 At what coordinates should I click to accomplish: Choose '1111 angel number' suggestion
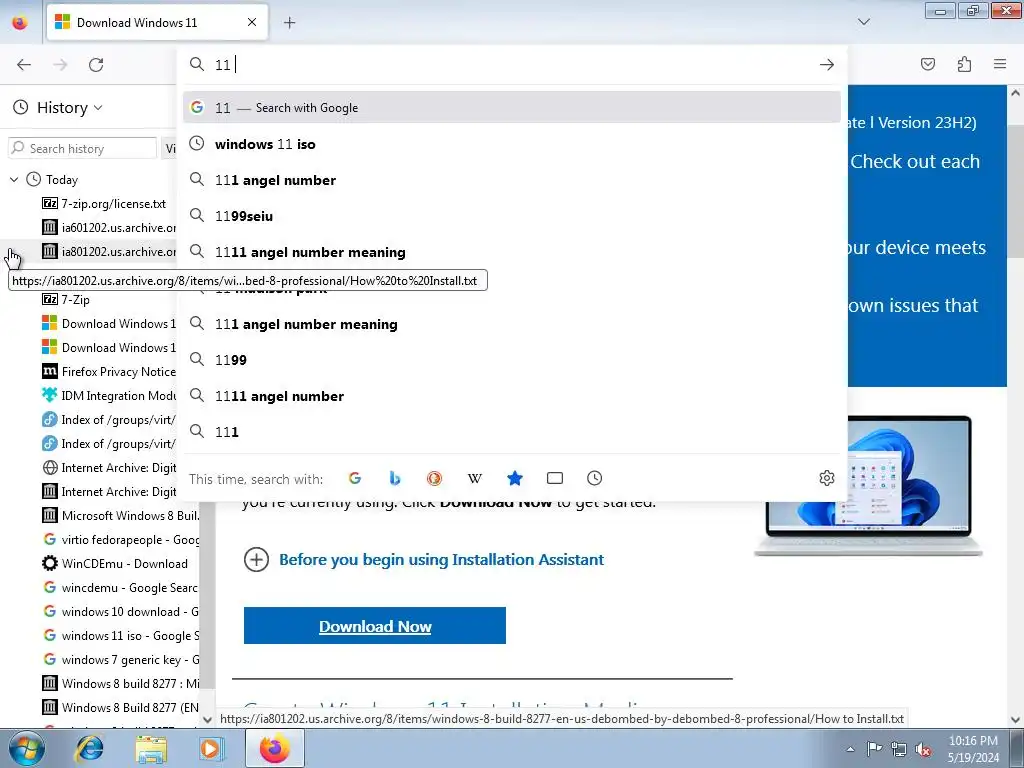coord(512,396)
